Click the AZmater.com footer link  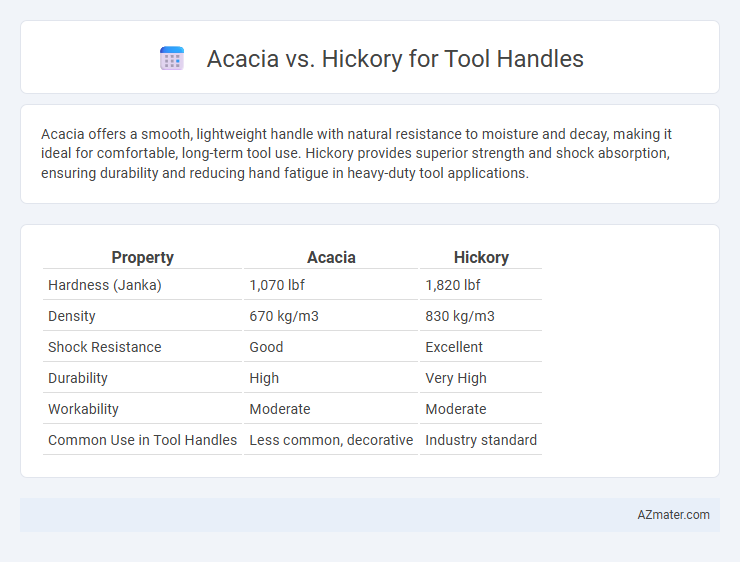673,515
